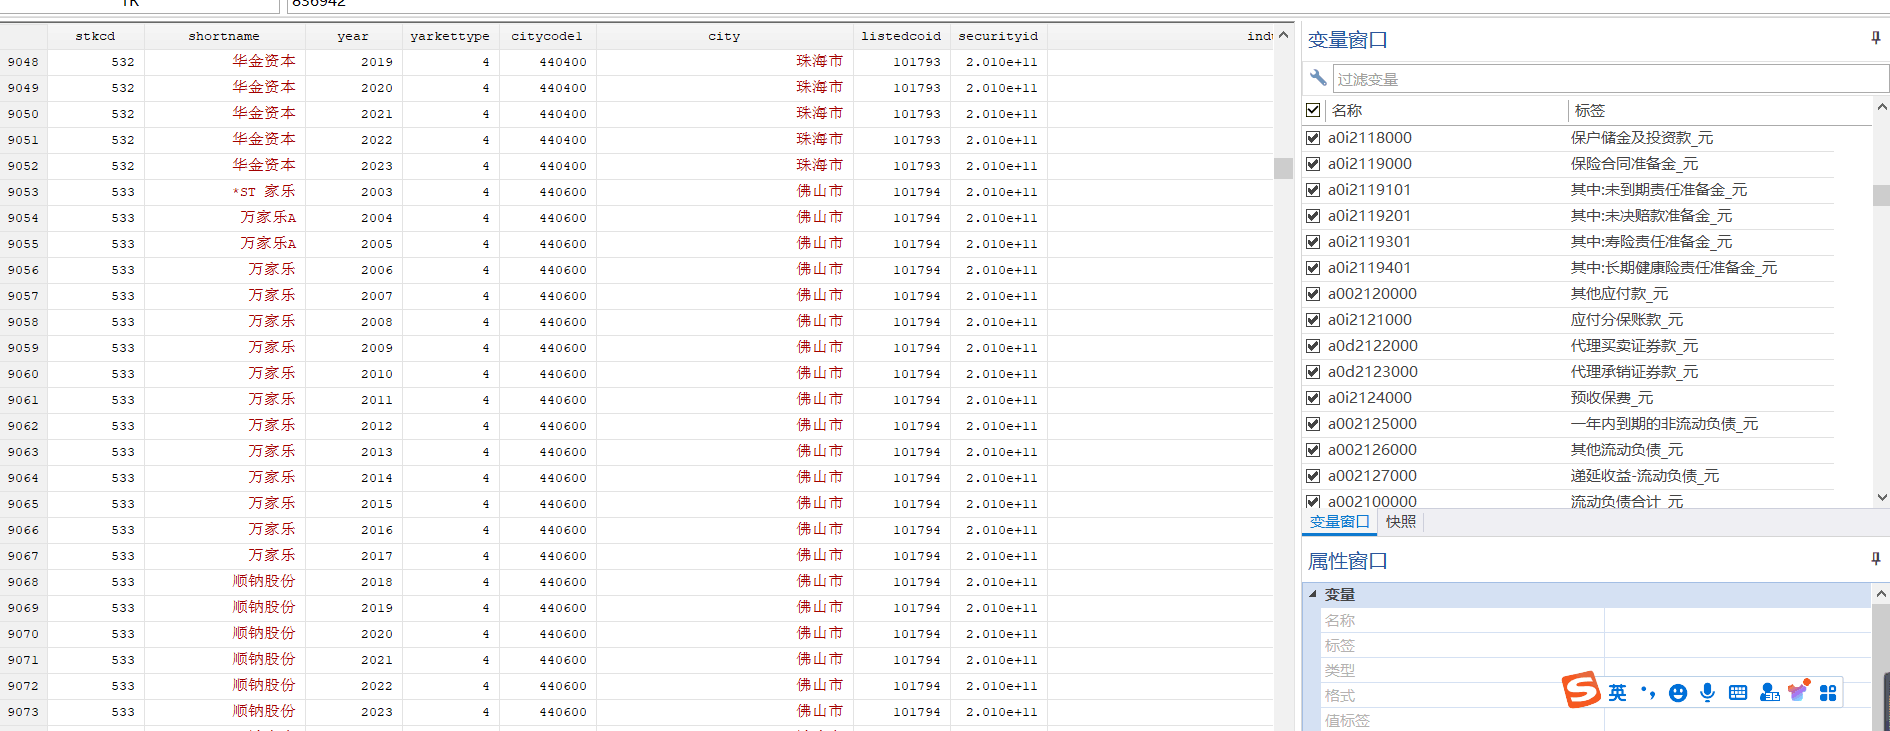Uncheck variable a0i2118000
This screenshot has height=731, width=1890.
(1313, 138)
